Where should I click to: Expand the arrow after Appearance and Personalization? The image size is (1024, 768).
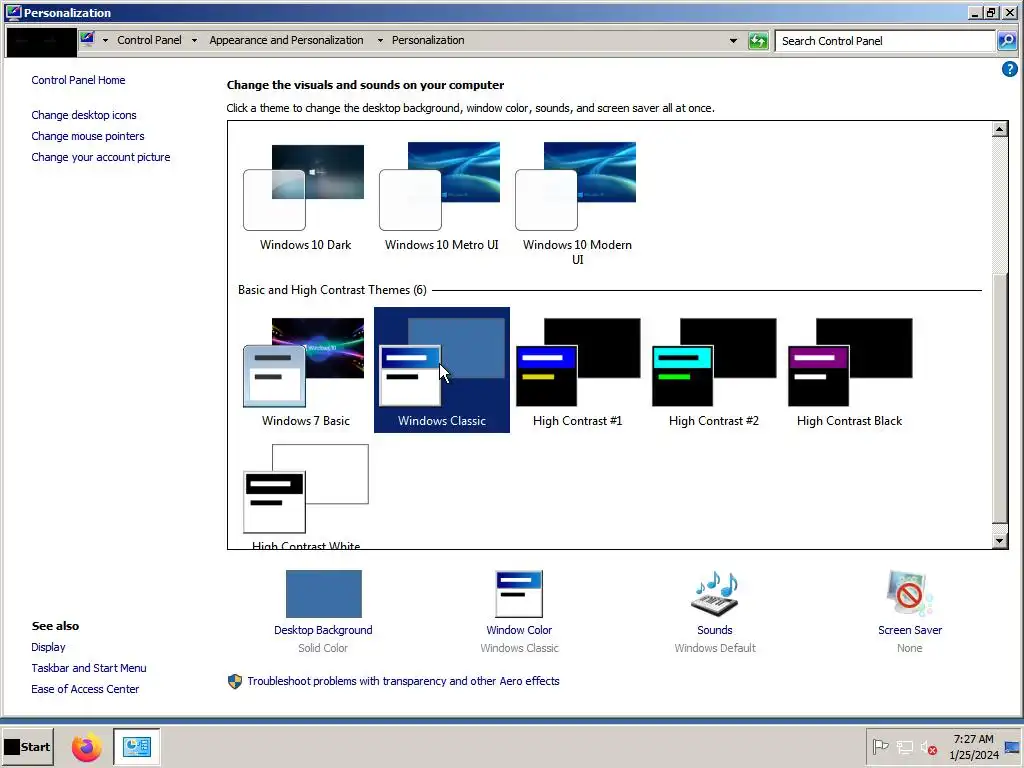click(x=380, y=40)
